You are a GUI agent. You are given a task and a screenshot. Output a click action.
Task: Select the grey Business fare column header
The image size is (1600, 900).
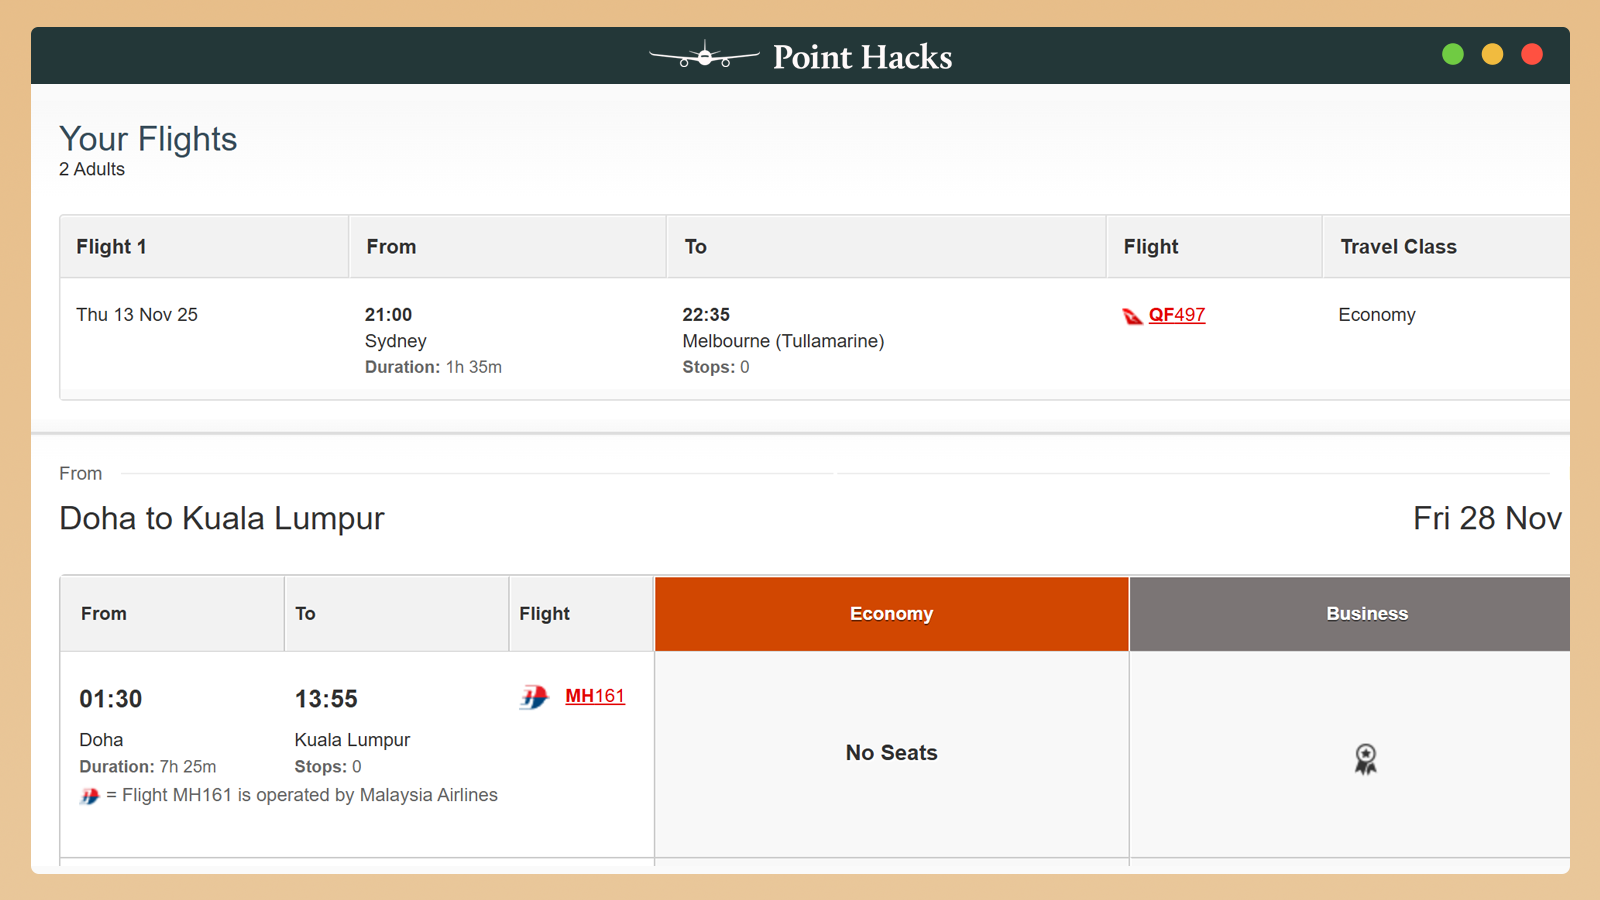click(1366, 614)
